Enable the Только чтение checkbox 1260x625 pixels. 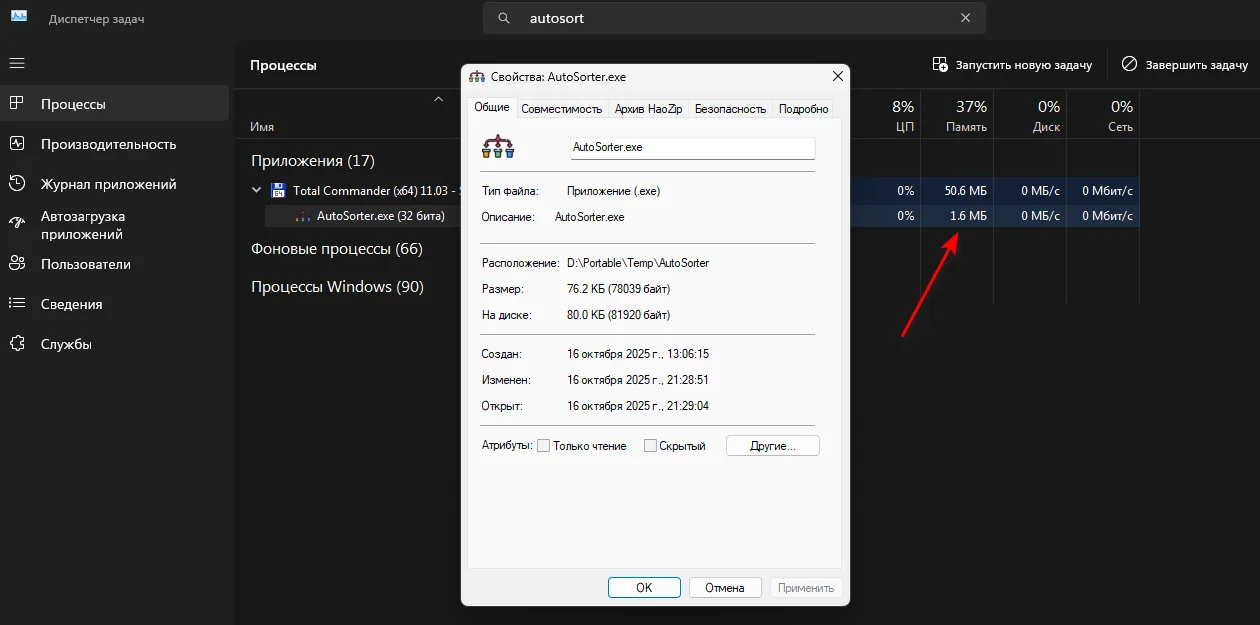(x=544, y=446)
